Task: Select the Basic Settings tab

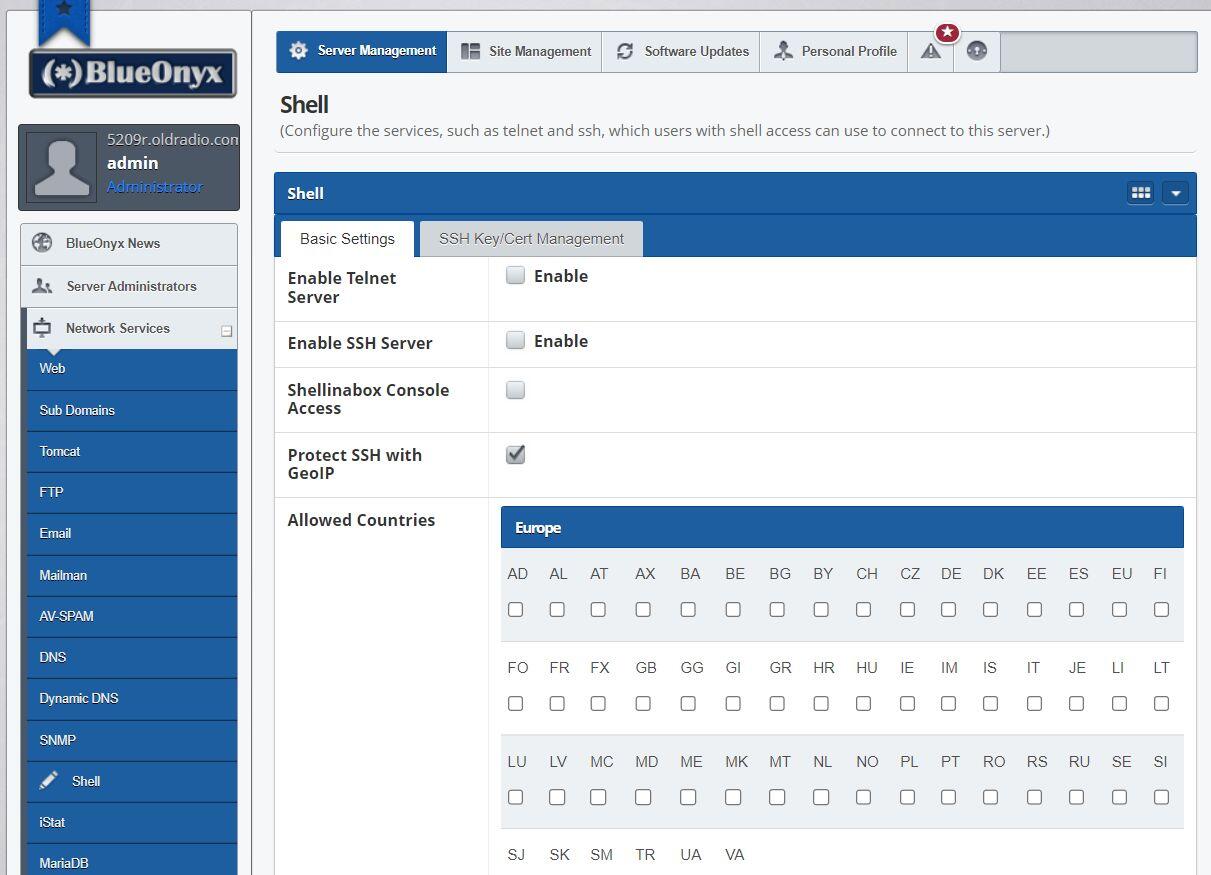Action: [347, 239]
